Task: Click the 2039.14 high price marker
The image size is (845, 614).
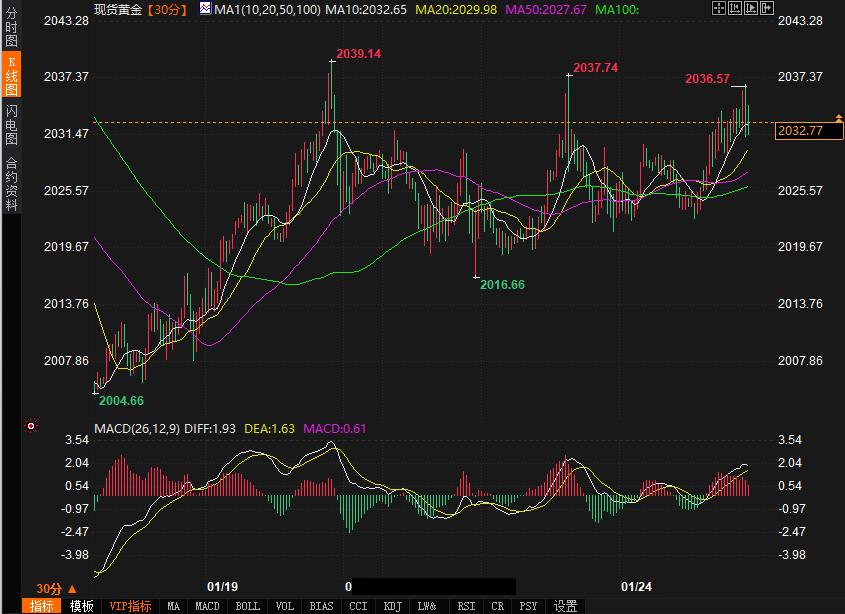Action: tap(359, 53)
